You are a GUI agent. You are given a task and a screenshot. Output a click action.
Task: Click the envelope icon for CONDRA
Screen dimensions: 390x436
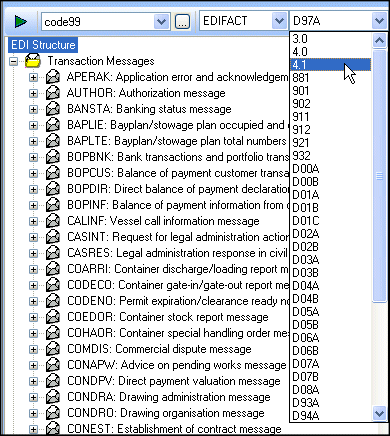(x=53, y=397)
